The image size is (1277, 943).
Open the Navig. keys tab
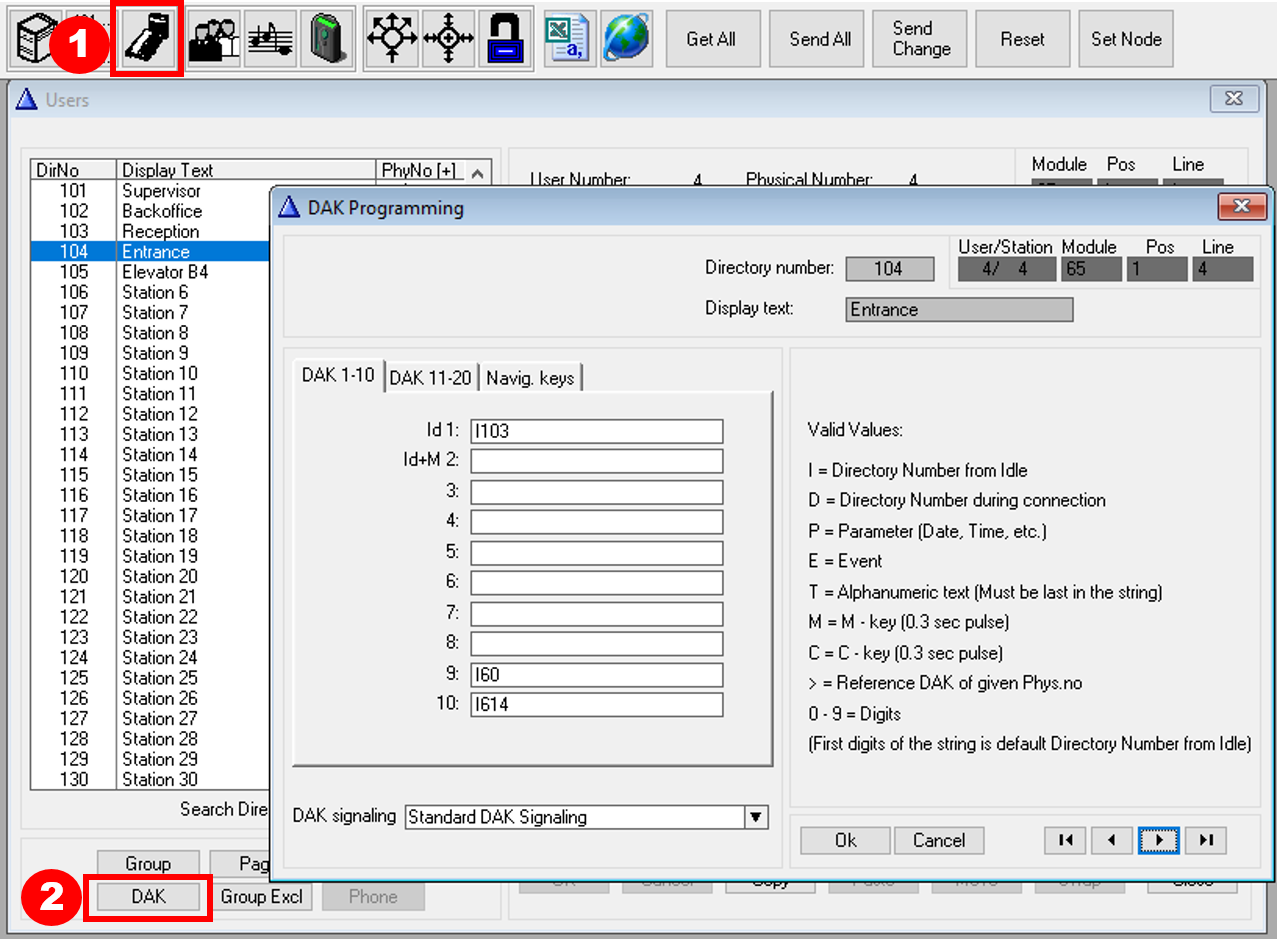point(530,378)
